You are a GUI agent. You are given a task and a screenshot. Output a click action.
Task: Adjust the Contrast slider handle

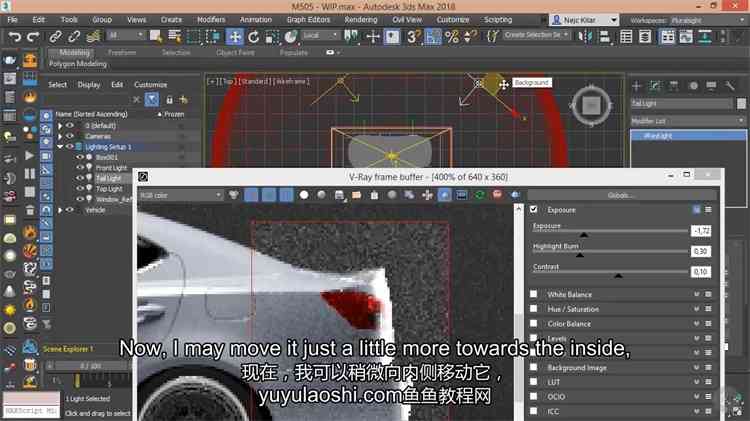(618, 276)
